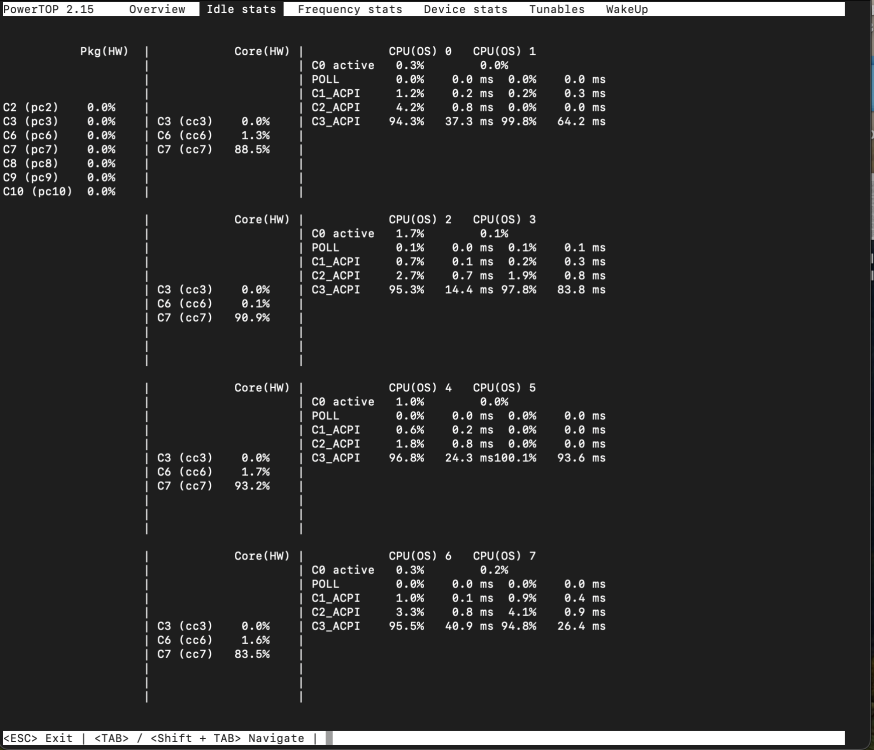
Task: Click the C7 (cc7) value 83.5%
Action: click(252, 654)
